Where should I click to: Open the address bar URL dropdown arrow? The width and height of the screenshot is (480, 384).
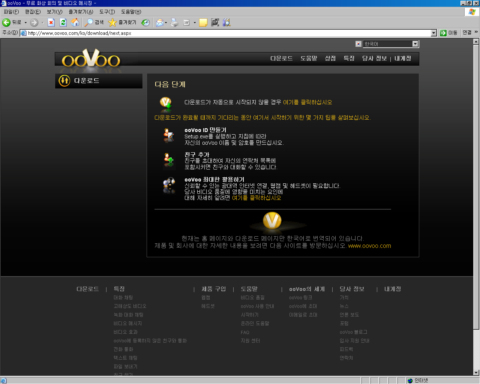click(434, 33)
